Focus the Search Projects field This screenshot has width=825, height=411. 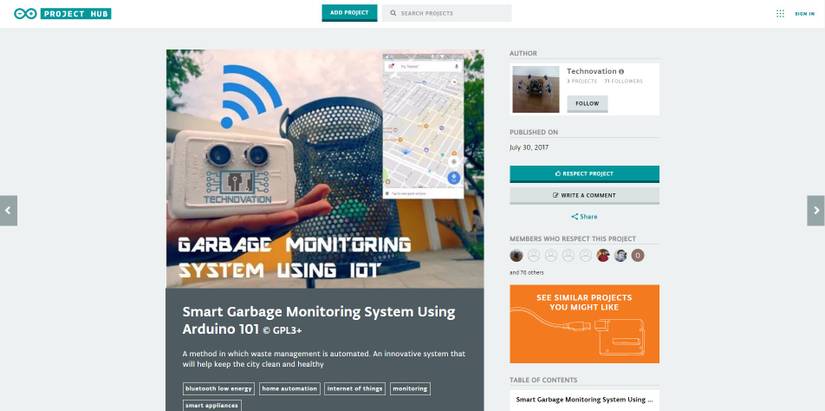click(x=447, y=13)
